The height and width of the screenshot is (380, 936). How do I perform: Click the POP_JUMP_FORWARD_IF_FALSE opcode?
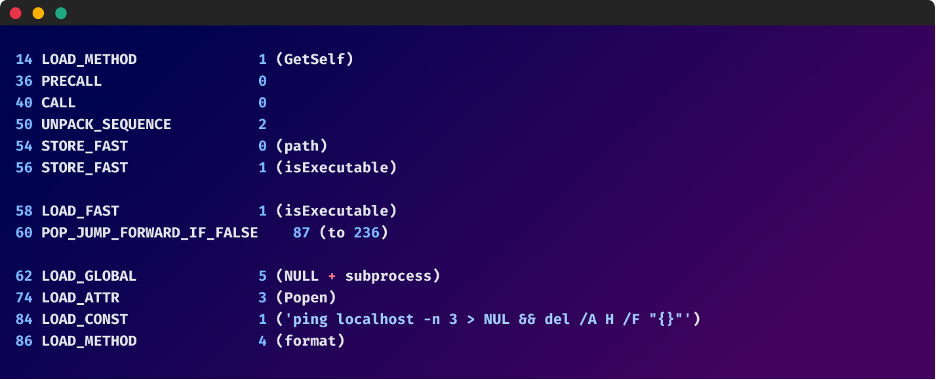(x=149, y=233)
